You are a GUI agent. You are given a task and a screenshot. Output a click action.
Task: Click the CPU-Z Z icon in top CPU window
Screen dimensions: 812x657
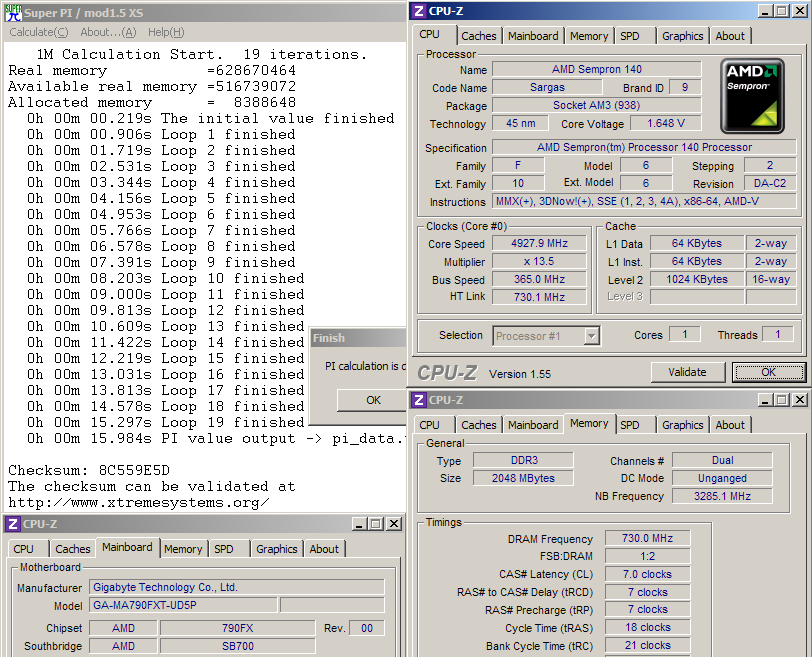[x=419, y=11]
